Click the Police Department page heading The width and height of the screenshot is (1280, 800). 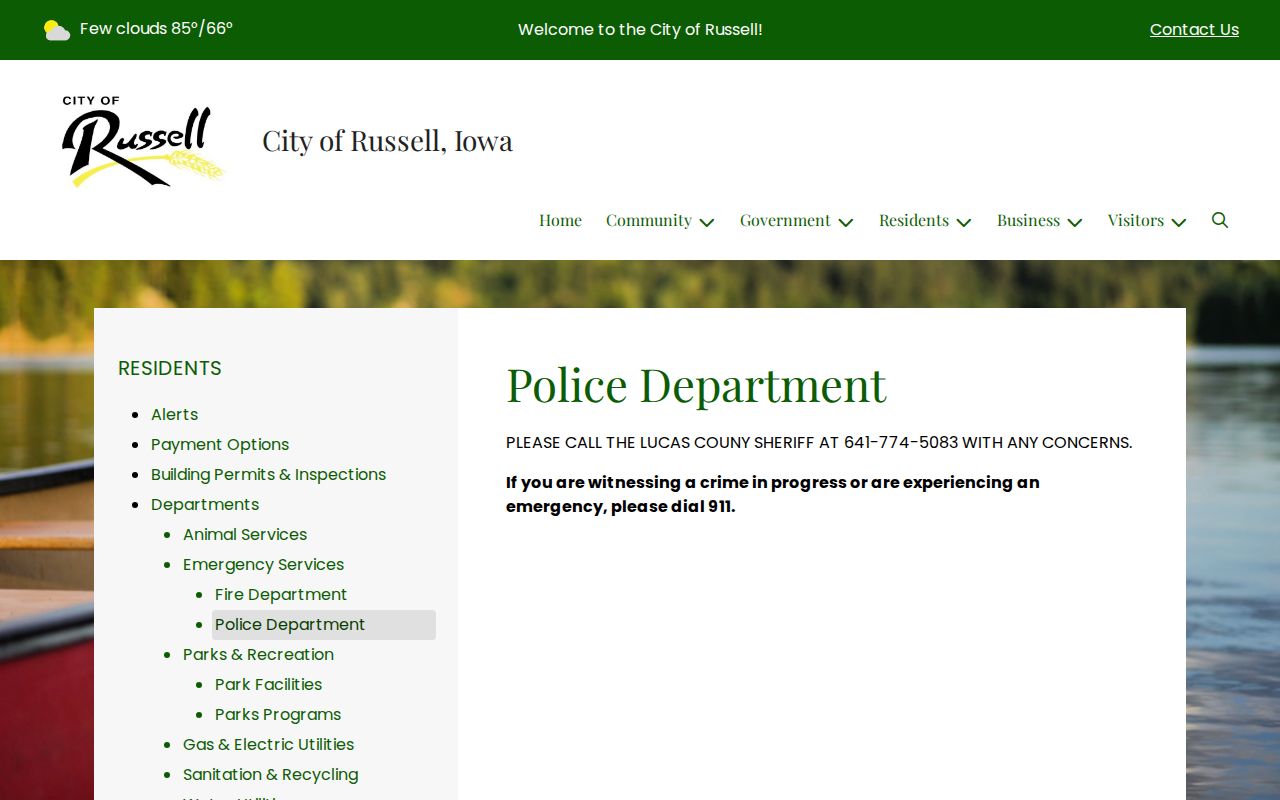tap(696, 384)
